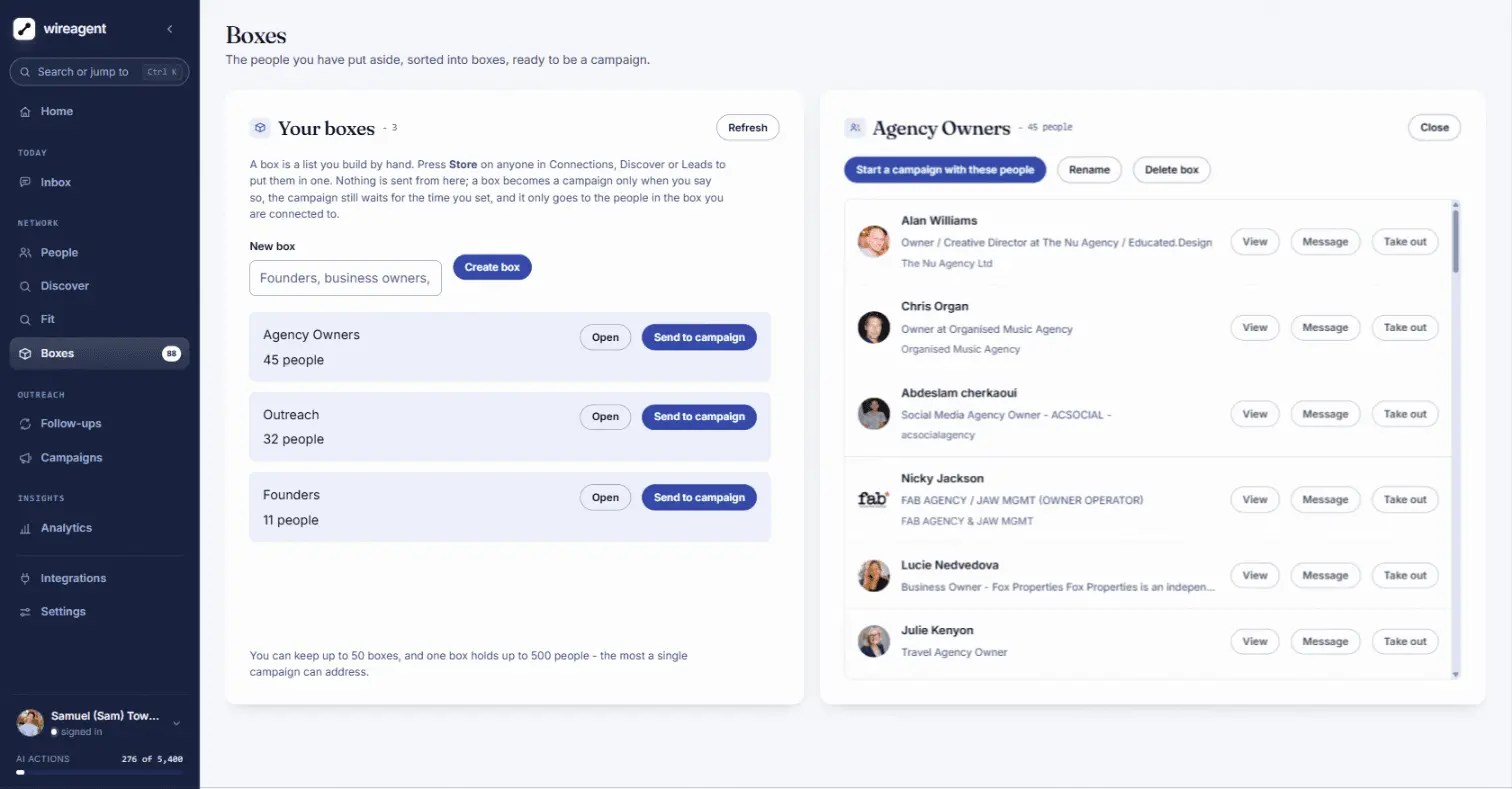Click the Settings sliders icon
This screenshot has width=1512, height=789.
[25, 612]
